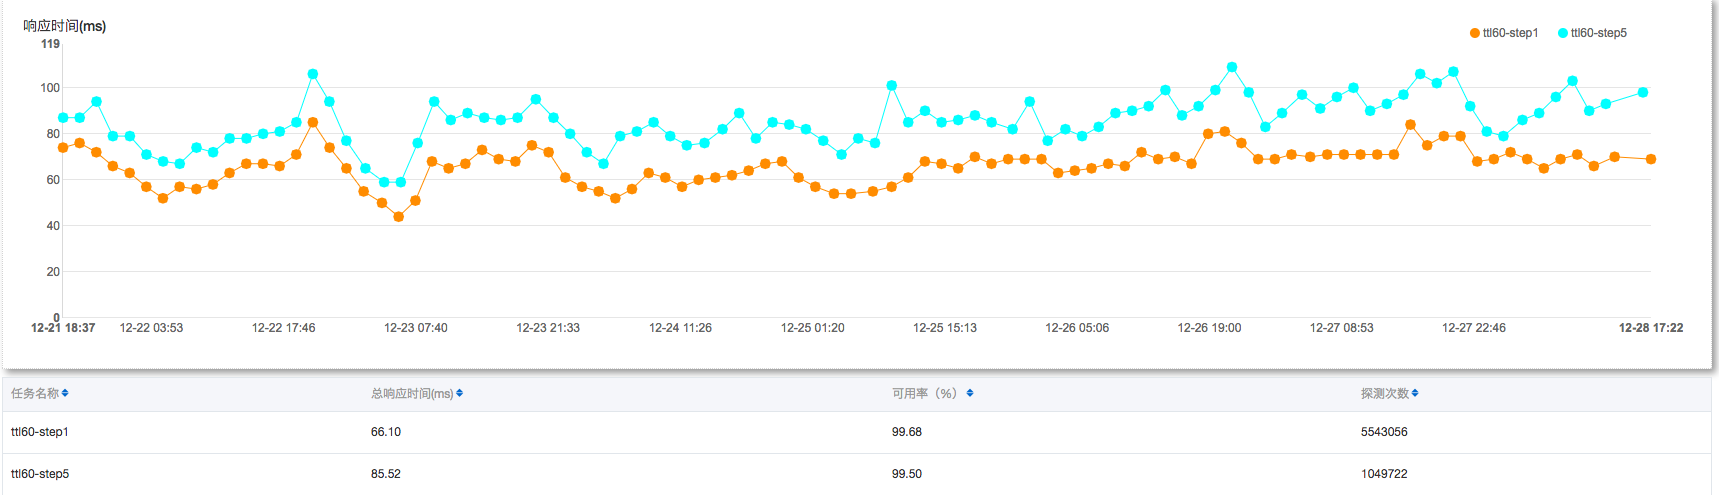The height and width of the screenshot is (495, 1719).
Task: Sort the table by 任务名称 column
Action: coord(65,393)
